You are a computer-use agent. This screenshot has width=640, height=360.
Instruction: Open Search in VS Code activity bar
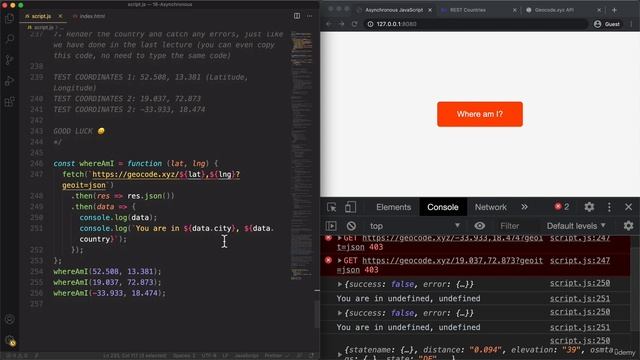pyautogui.click(x=9, y=39)
